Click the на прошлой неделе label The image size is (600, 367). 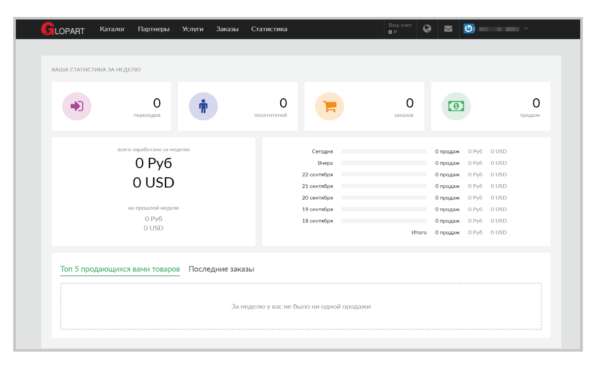pyautogui.click(x=153, y=208)
